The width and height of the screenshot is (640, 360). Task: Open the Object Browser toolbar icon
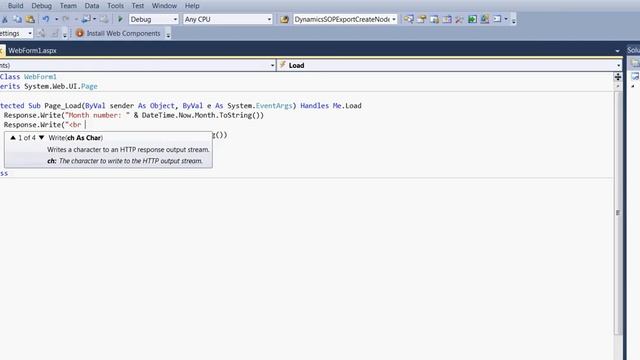(x=434, y=19)
